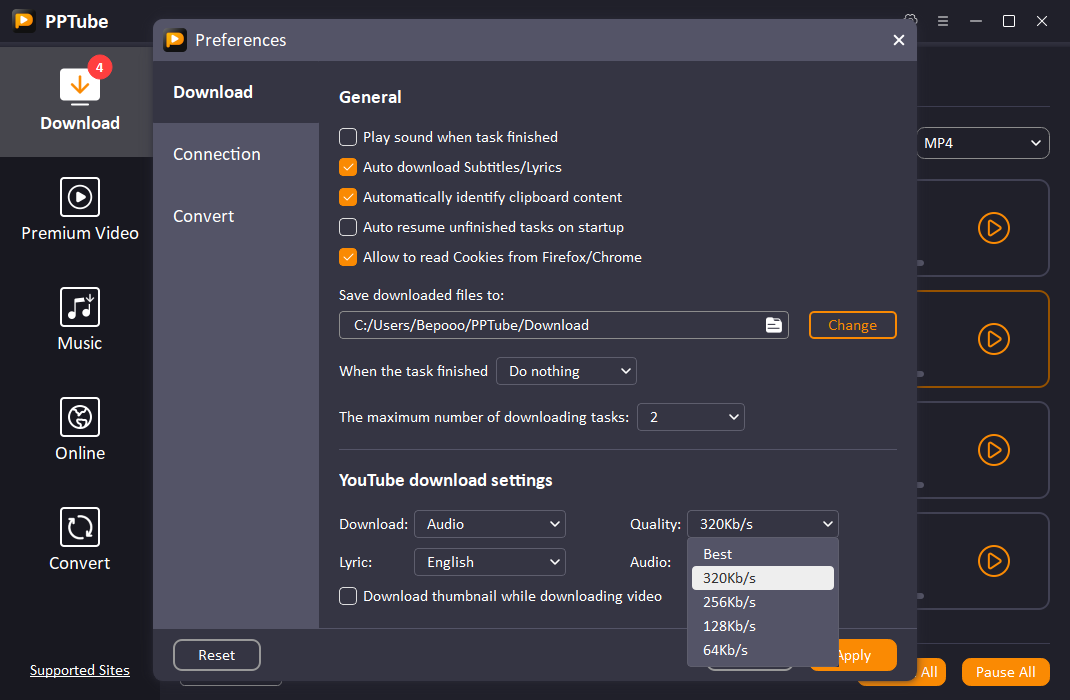Viewport: 1070px width, 700px height.
Task: Open the hamburger menu in the title bar
Action: coord(943,20)
